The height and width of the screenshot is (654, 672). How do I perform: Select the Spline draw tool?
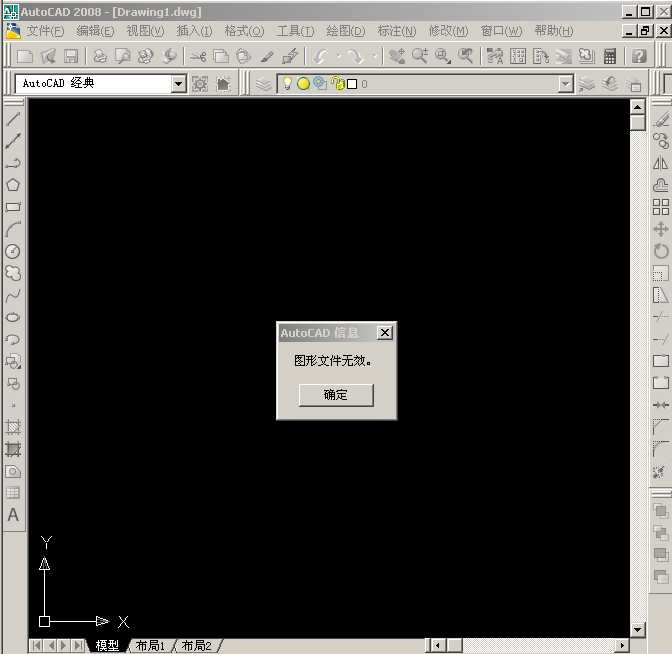point(13,295)
